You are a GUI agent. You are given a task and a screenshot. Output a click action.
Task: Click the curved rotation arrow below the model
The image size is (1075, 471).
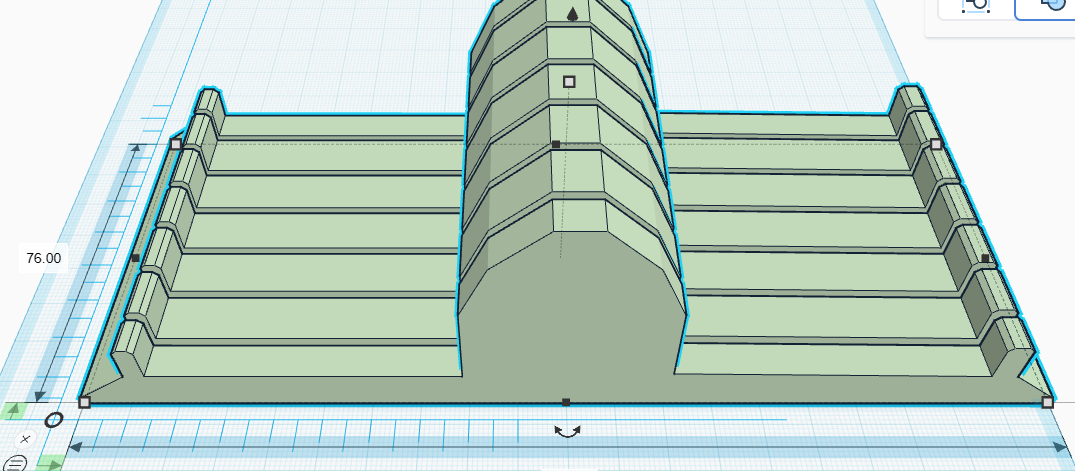coord(568,431)
